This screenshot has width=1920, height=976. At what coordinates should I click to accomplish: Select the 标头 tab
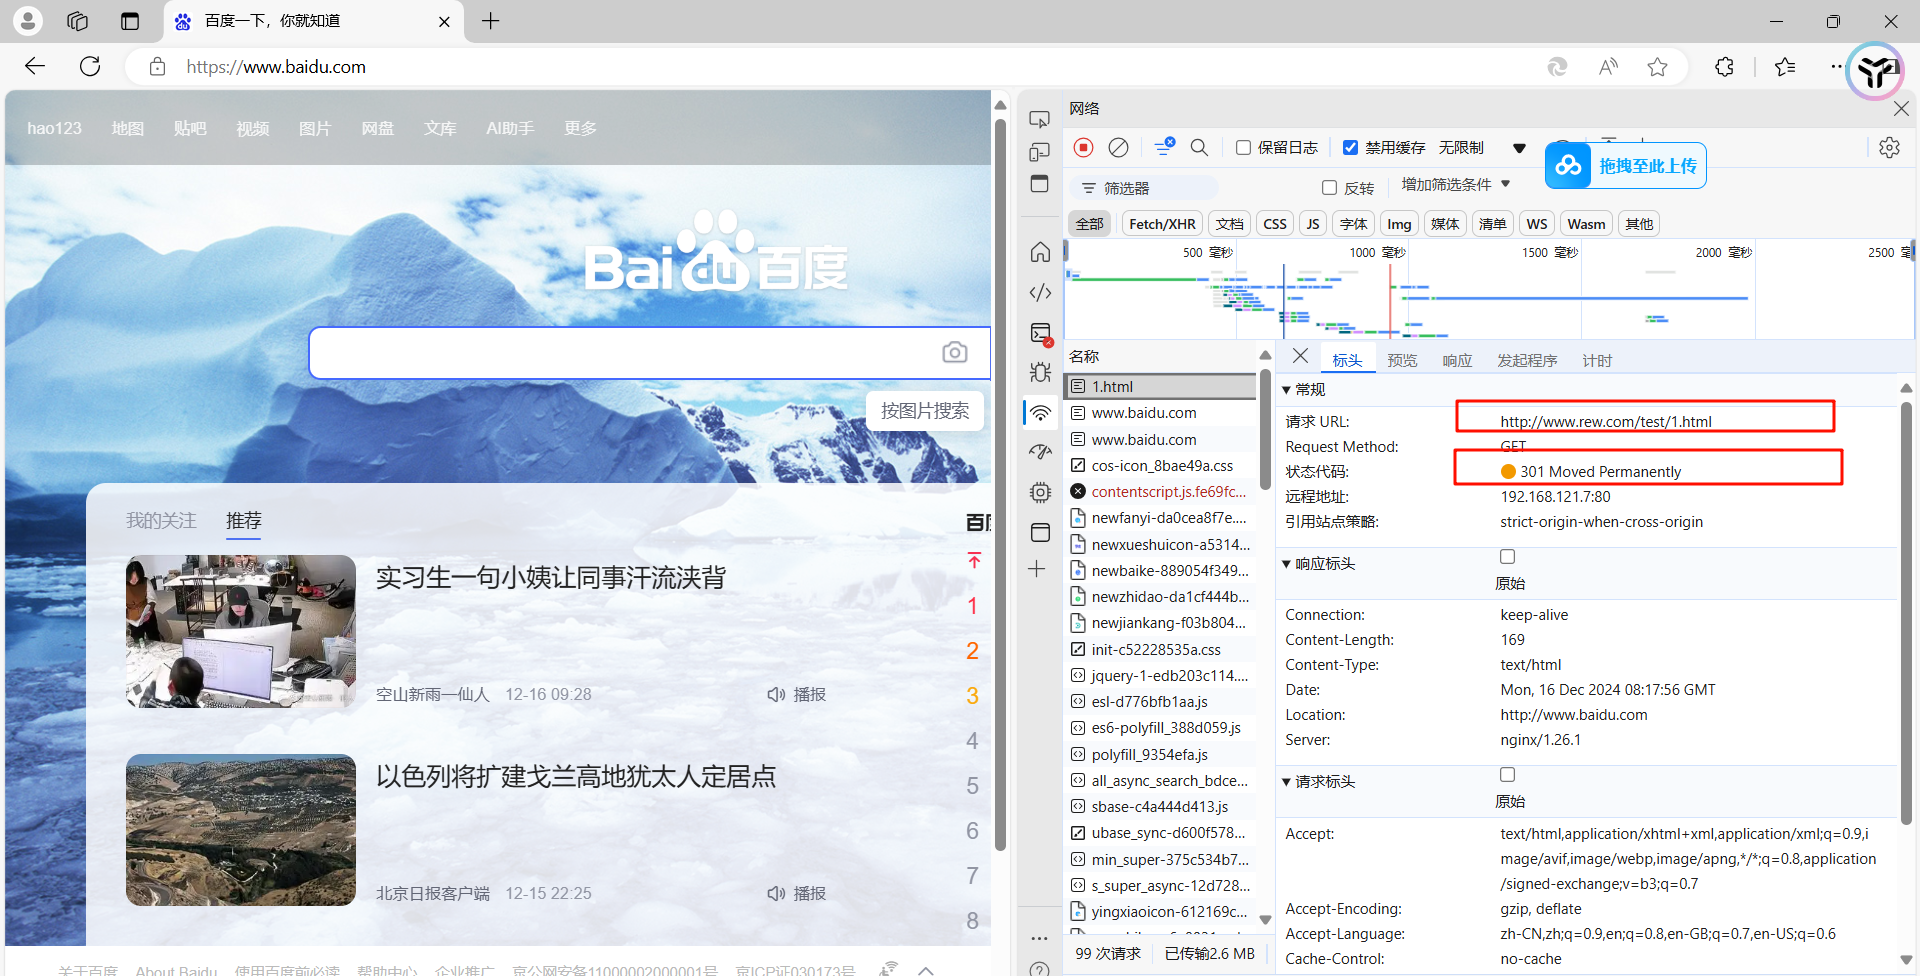pos(1347,361)
